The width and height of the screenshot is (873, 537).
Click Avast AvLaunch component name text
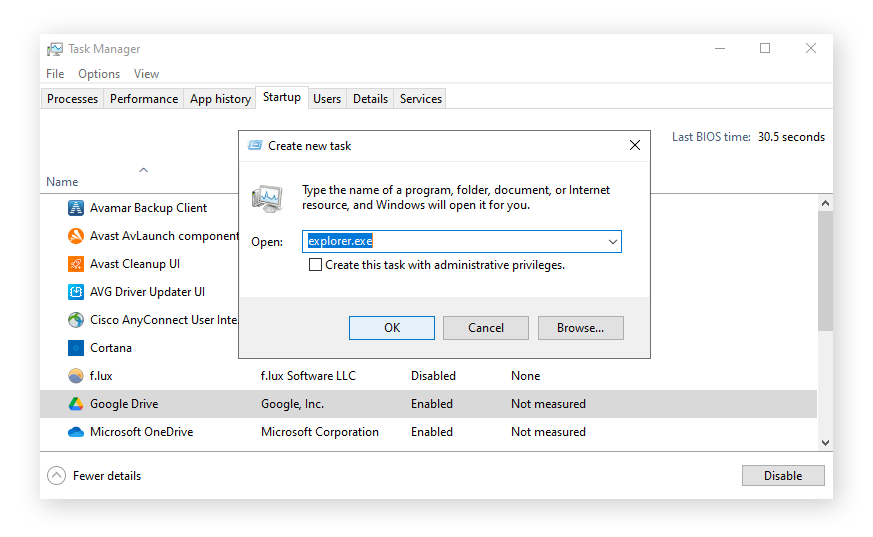point(164,236)
